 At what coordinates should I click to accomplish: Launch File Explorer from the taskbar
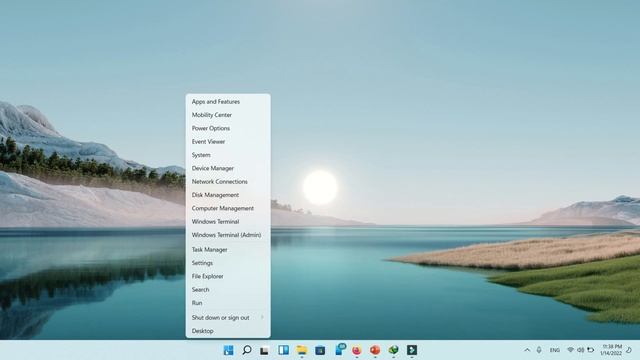coord(302,350)
